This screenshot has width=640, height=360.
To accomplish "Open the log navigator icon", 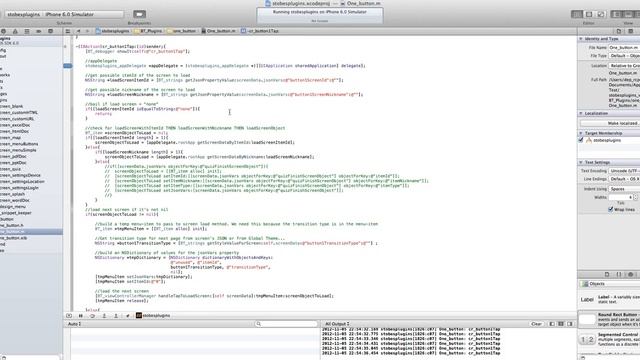I will 51,31.
